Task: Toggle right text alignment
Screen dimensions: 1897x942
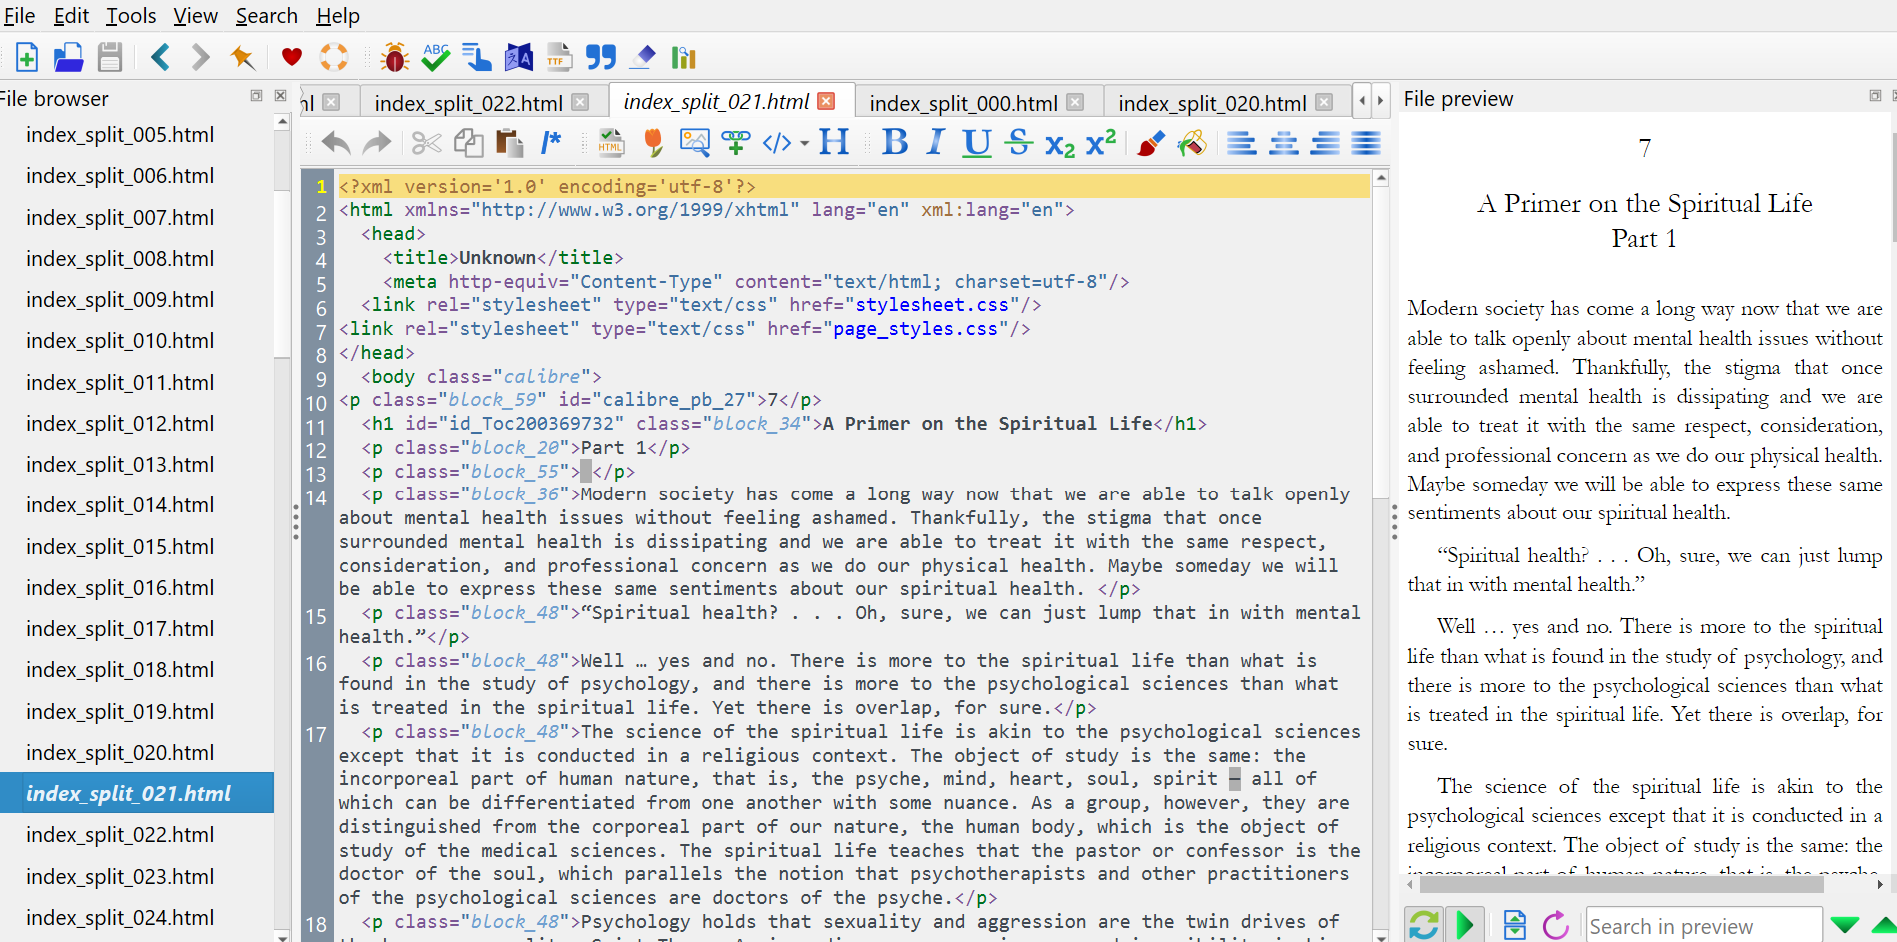Action: click(1325, 143)
